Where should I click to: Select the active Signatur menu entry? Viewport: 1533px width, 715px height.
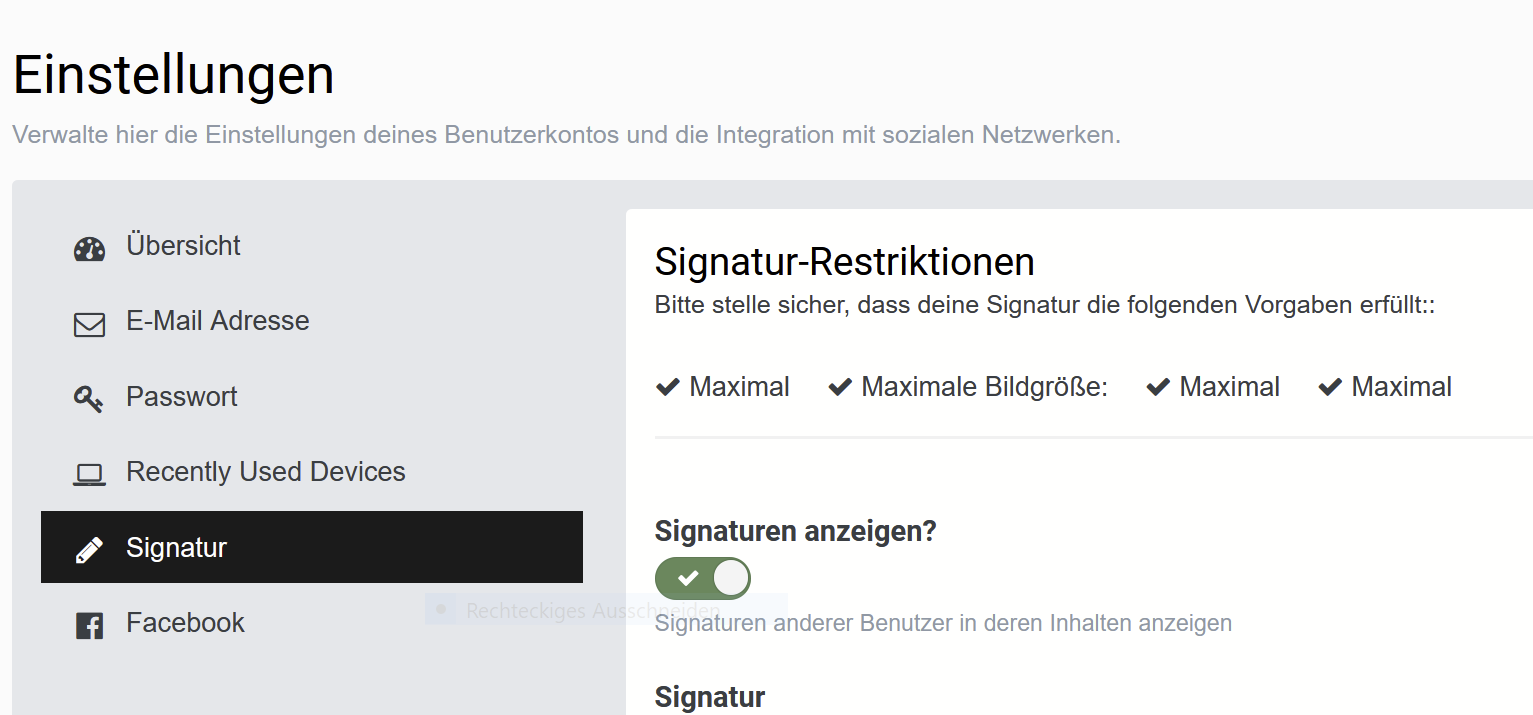(x=312, y=547)
